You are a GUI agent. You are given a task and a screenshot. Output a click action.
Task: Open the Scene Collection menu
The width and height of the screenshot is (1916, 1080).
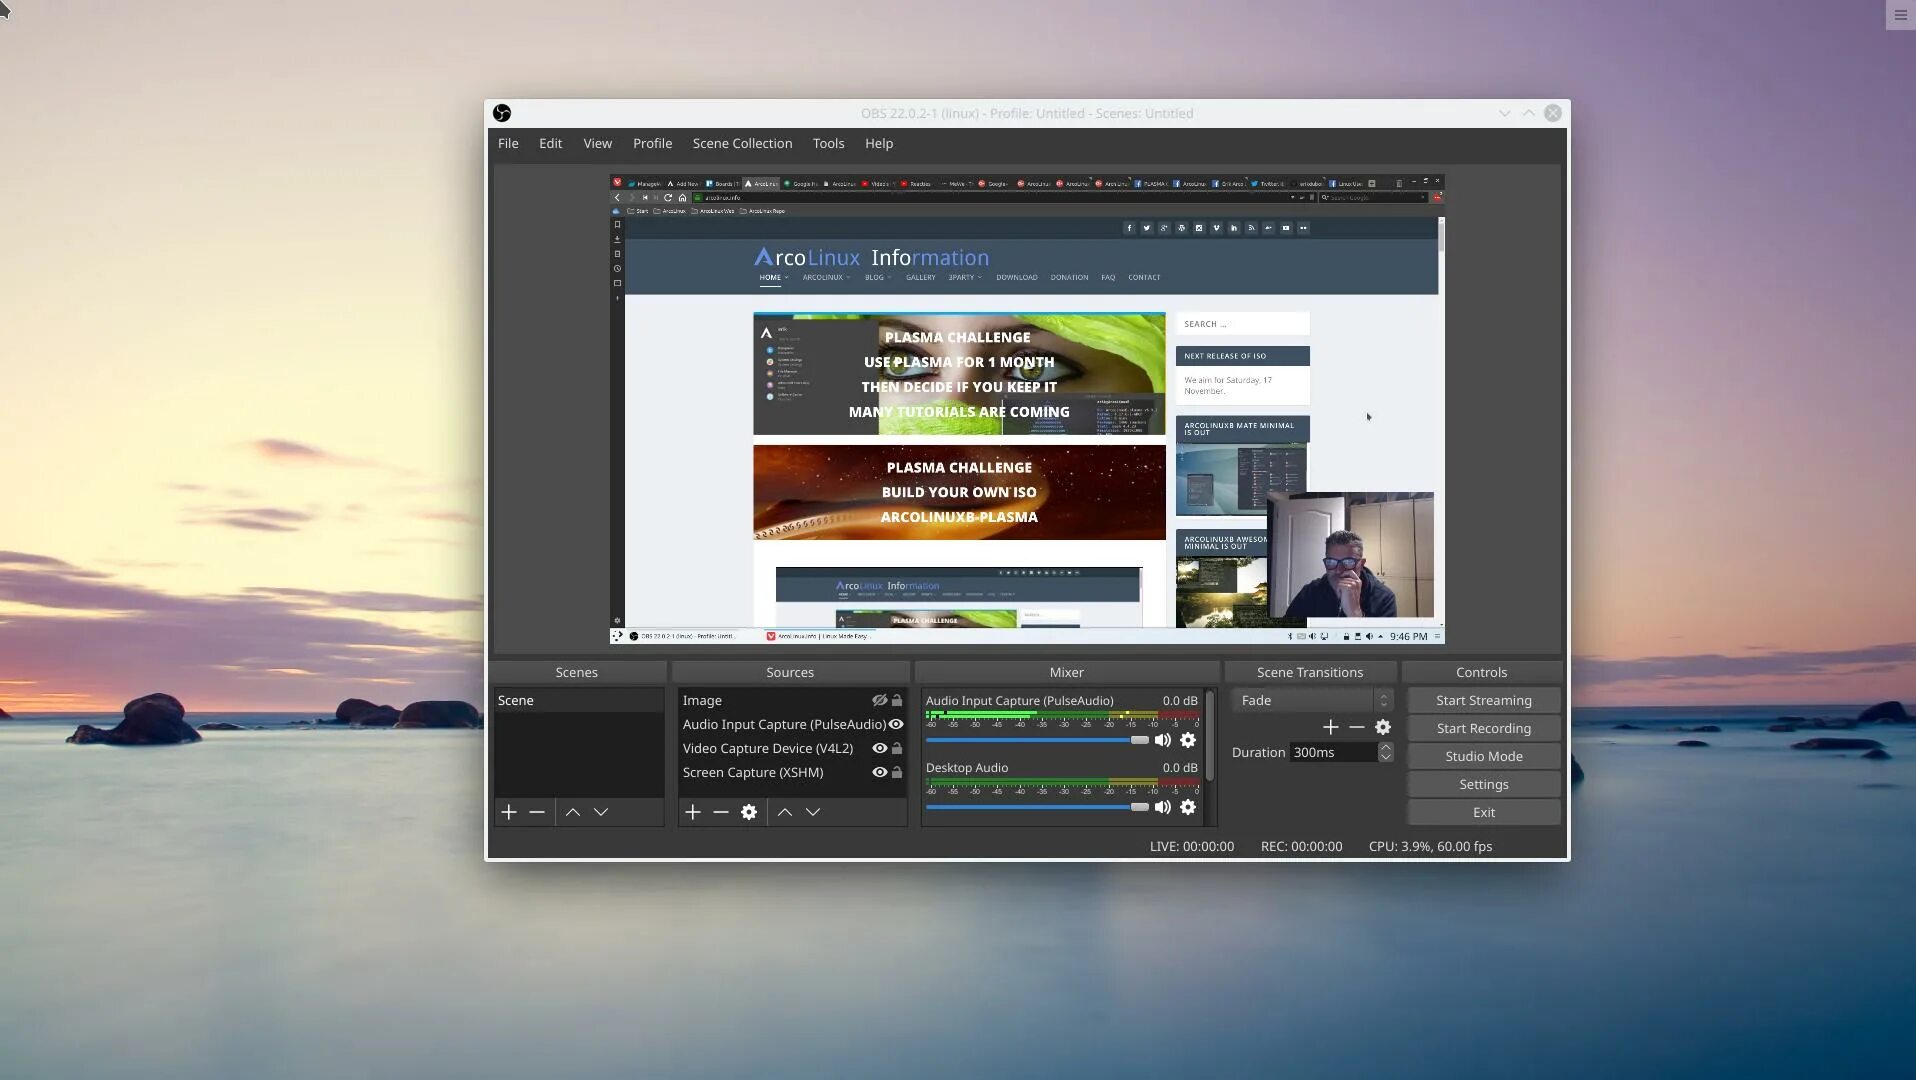pos(742,143)
